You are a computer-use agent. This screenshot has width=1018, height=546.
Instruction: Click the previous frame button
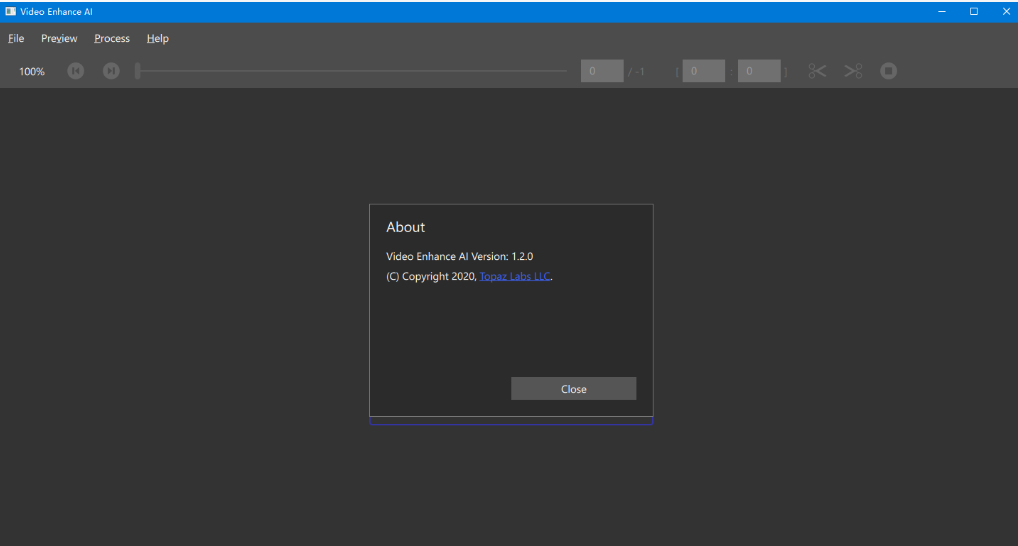[x=76, y=71]
